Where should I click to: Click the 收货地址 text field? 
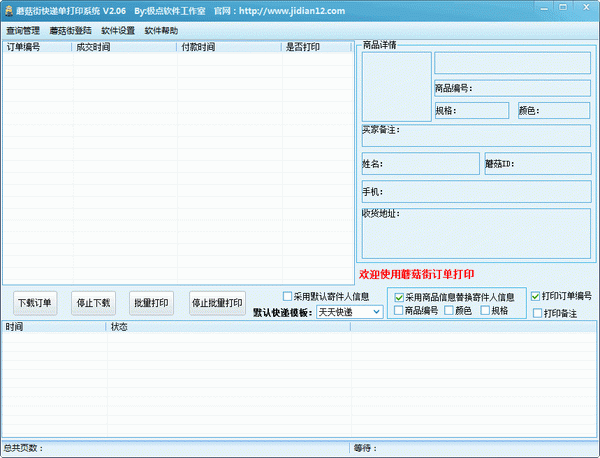pyautogui.click(x=476, y=233)
